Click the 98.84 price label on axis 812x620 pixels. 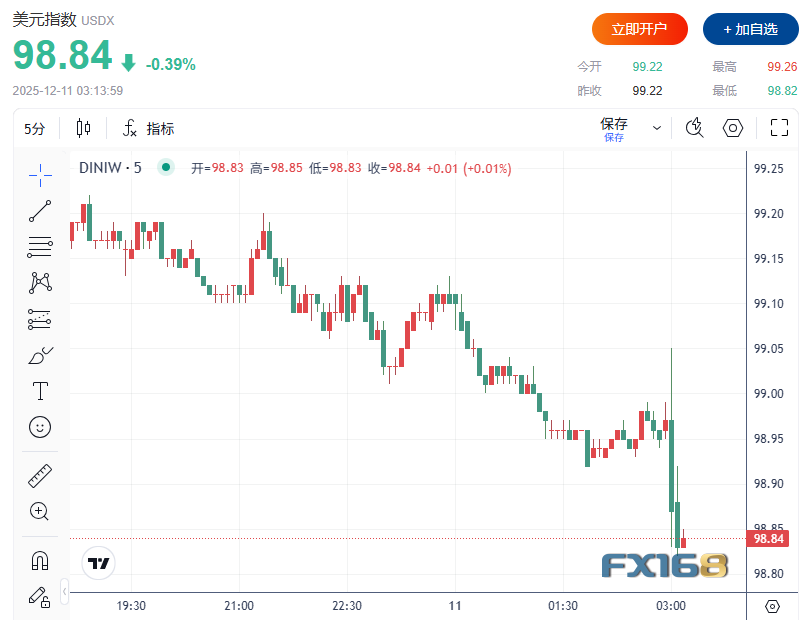point(768,539)
